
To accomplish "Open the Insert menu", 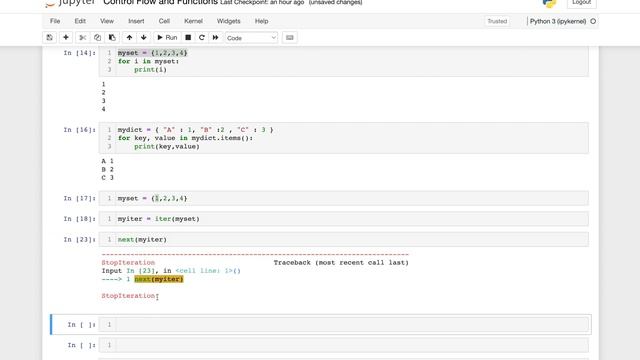I will pyautogui.click(x=136, y=21).
